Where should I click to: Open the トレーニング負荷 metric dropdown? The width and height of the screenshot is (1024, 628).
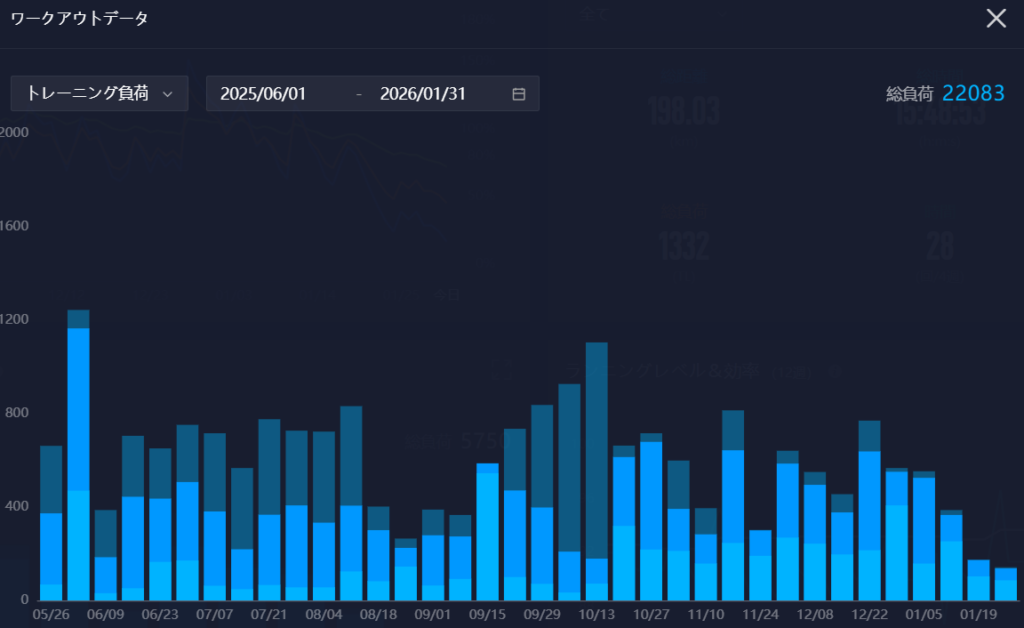(x=99, y=93)
